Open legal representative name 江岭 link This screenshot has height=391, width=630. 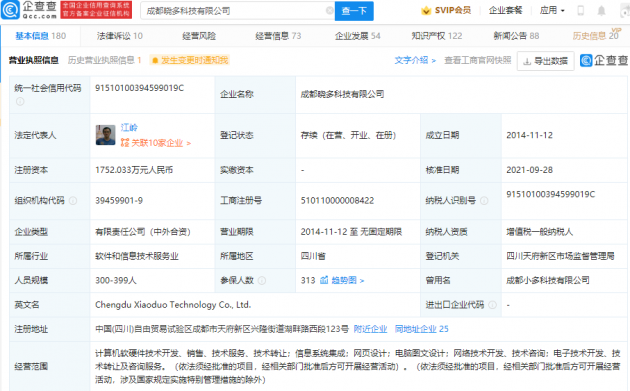pyautogui.click(x=129, y=127)
